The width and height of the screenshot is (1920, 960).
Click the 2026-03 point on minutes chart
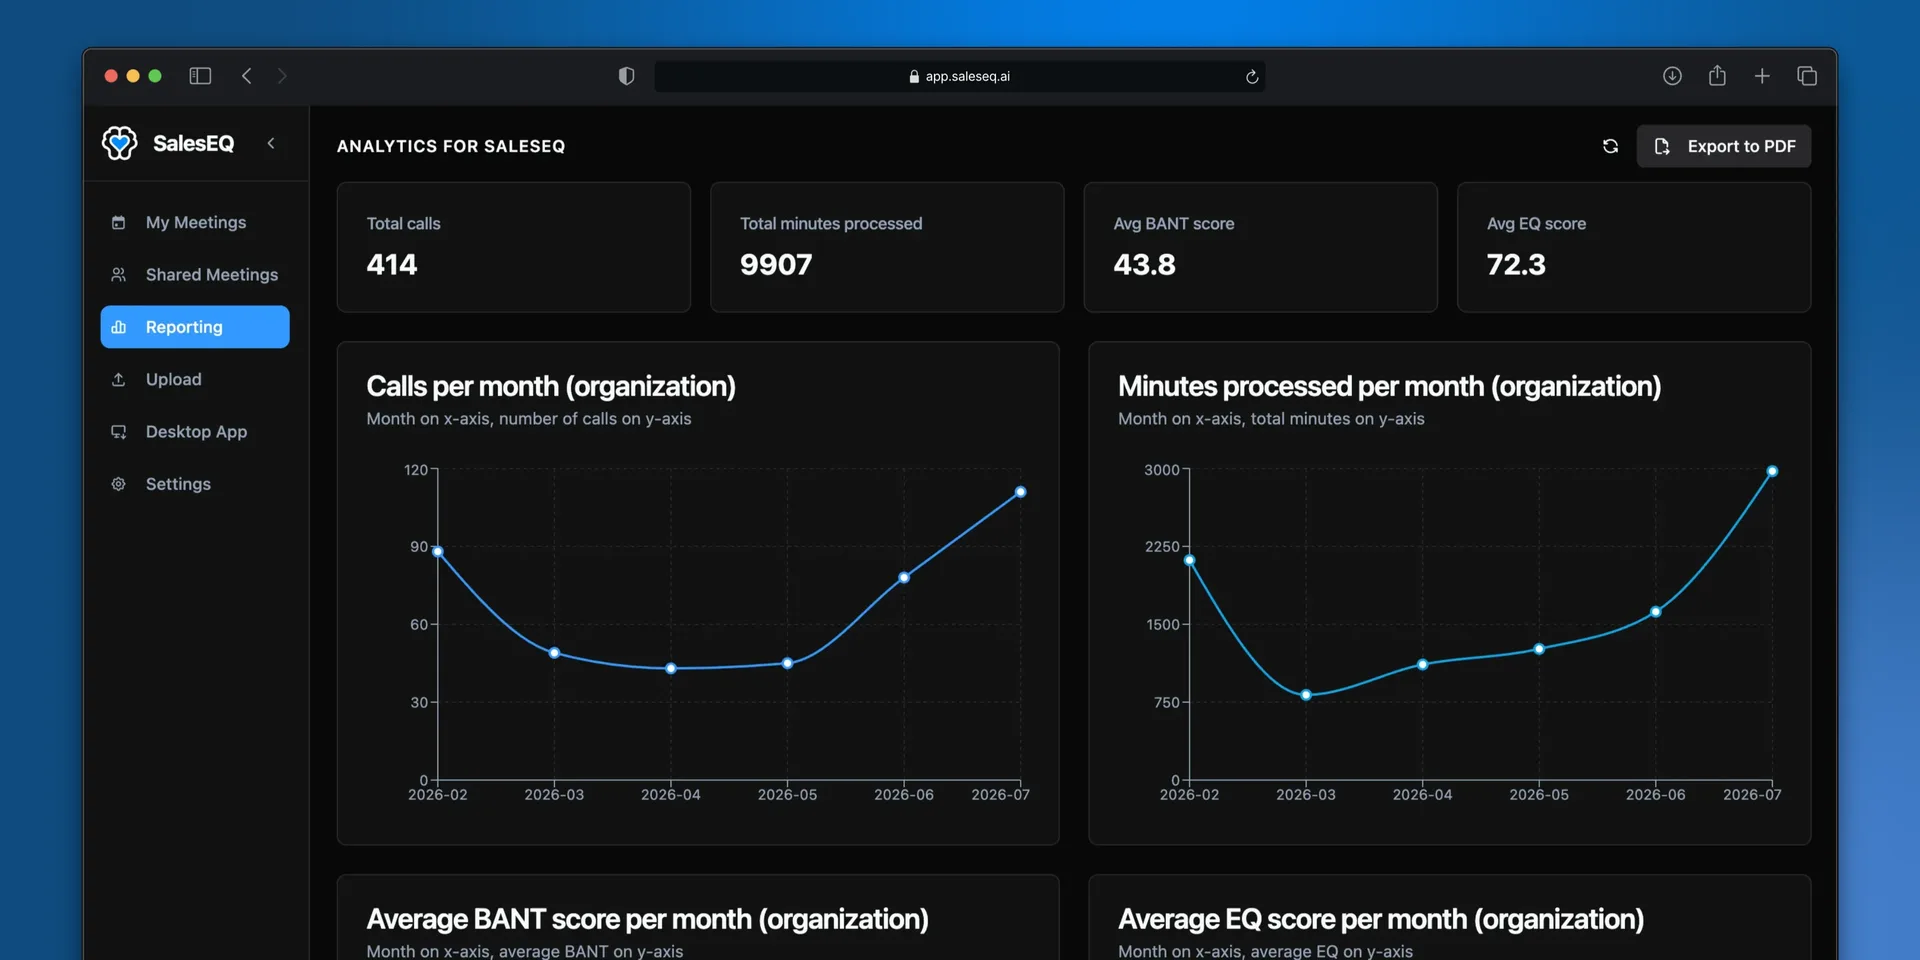tap(1306, 695)
